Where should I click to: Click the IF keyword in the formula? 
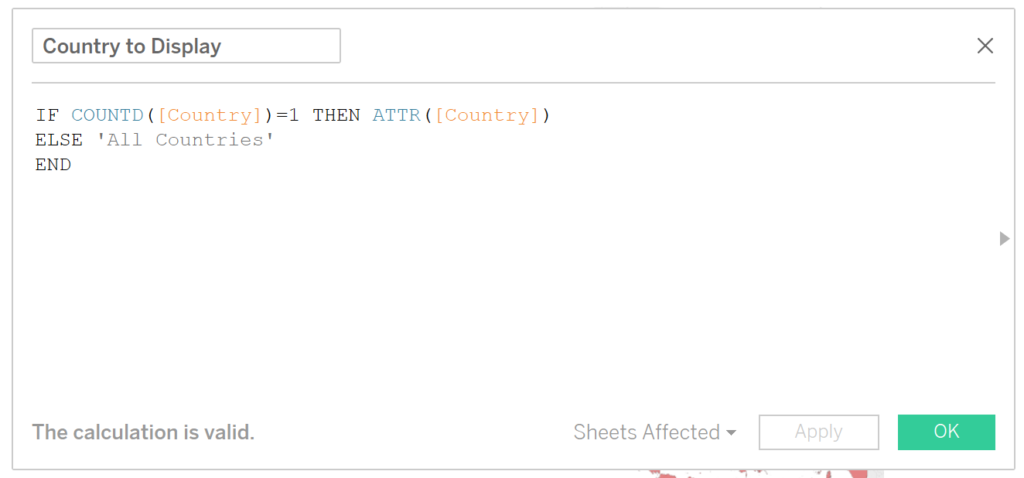click(x=47, y=116)
